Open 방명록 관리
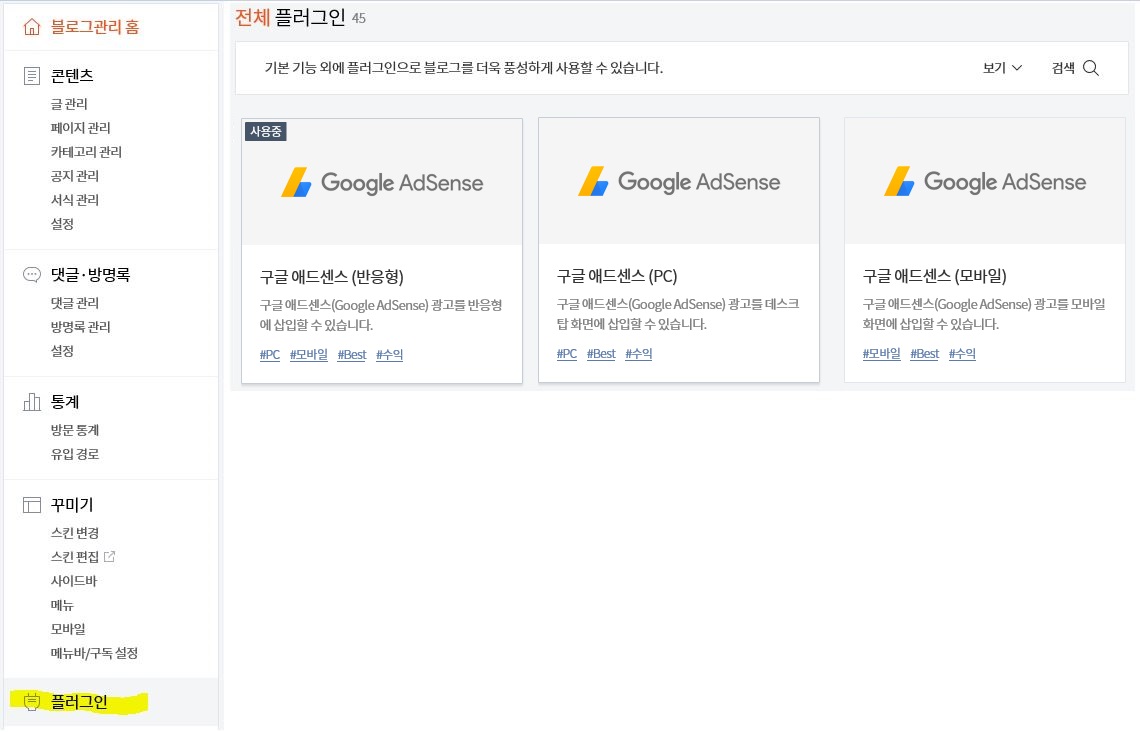Image resolution: width=1140 pixels, height=732 pixels. pyautogui.click(x=81, y=327)
